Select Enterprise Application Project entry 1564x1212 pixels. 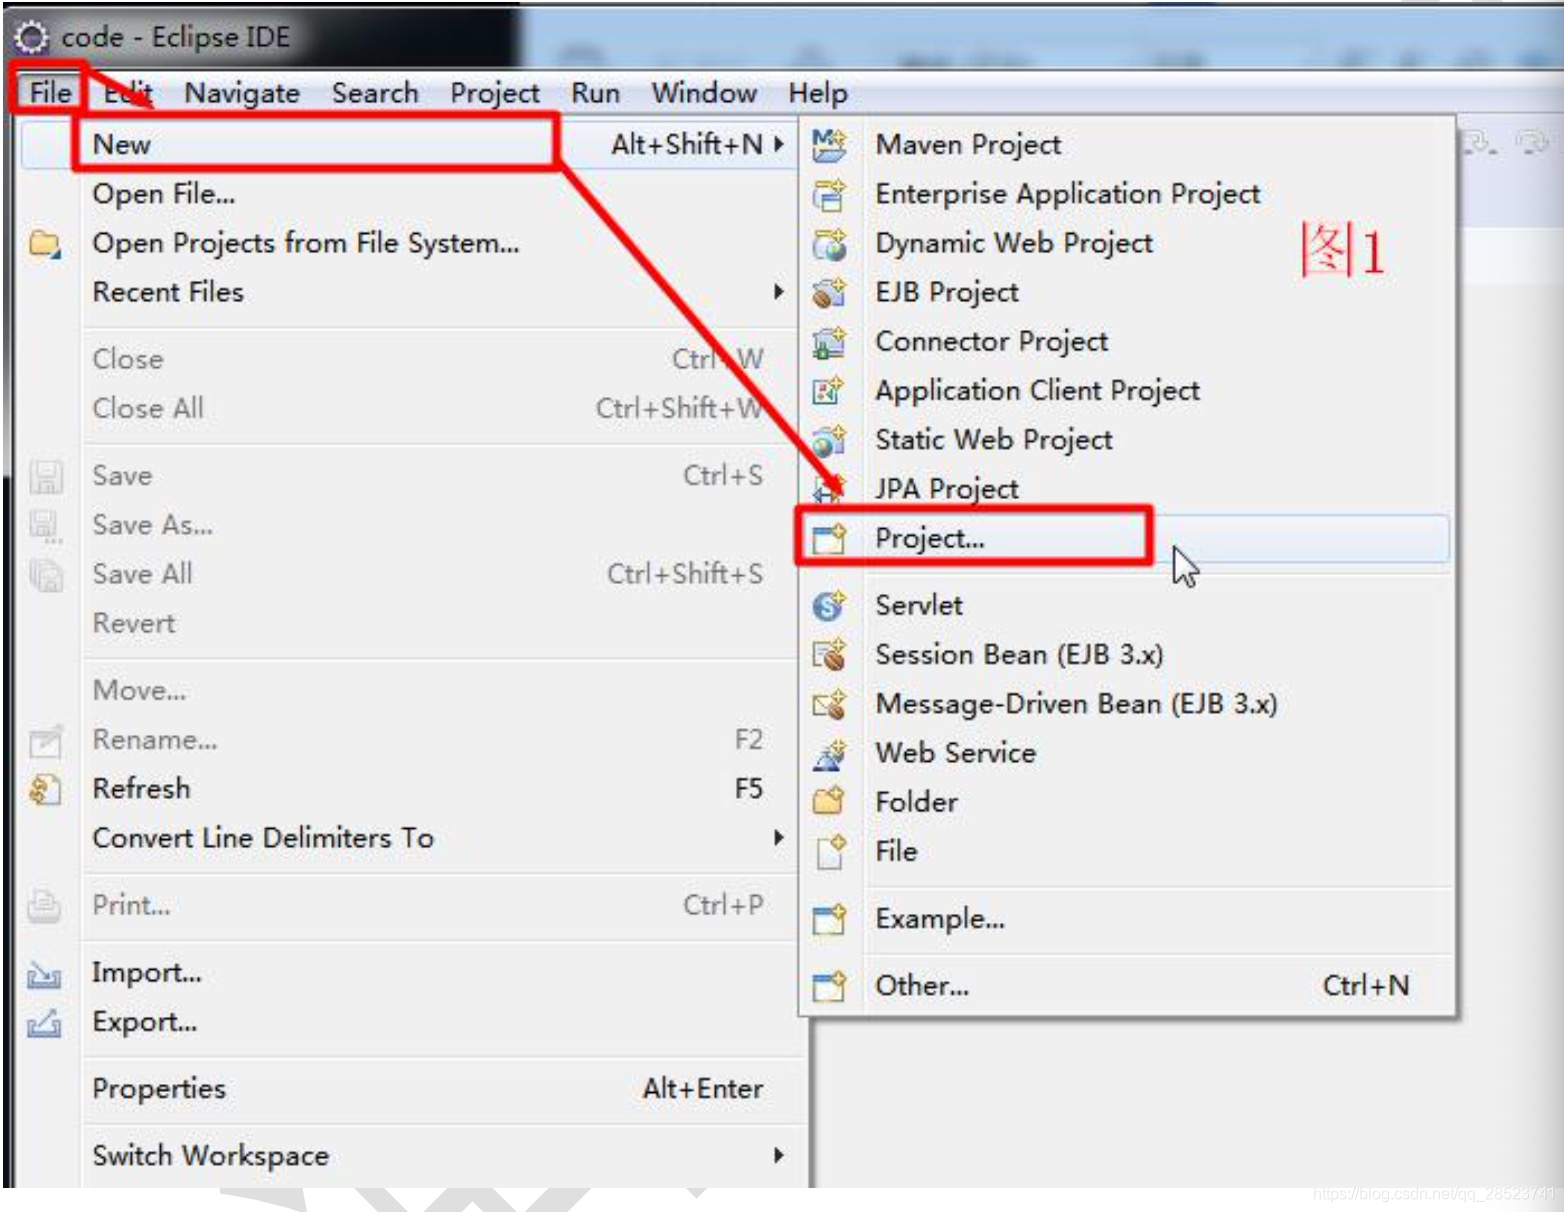click(1127, 194)
